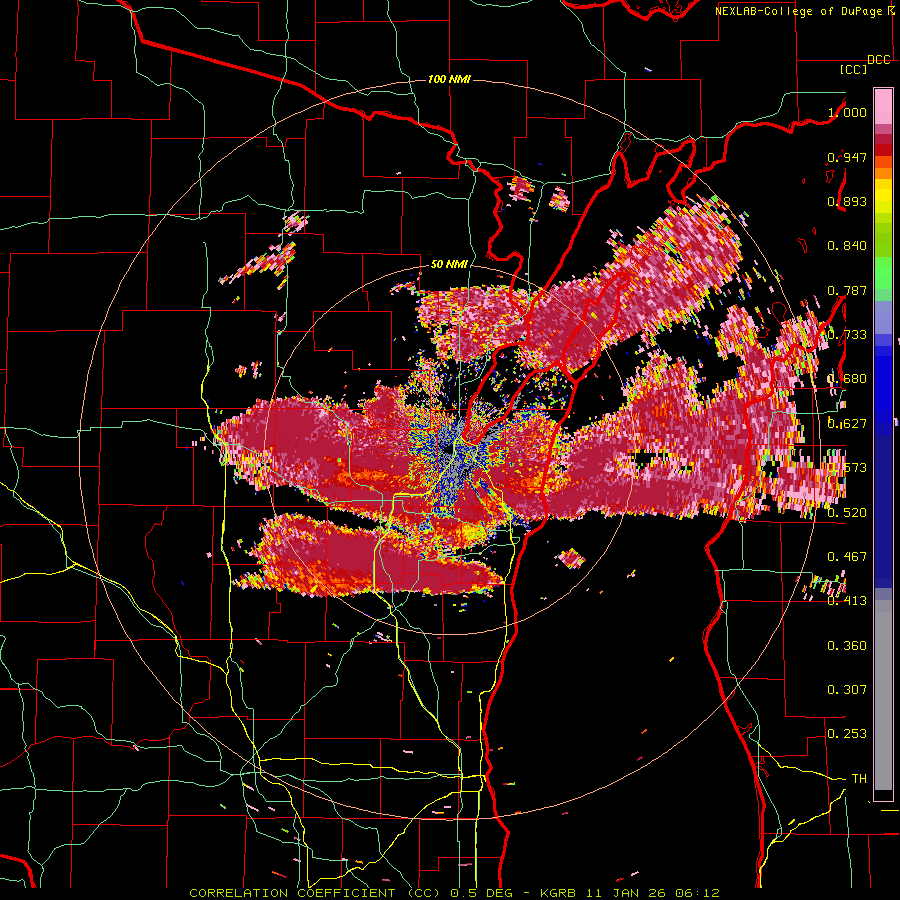Click the [CC] legend heading
Image resolution: width=900 pixels, height=900 pixels.
click(853, 69)
